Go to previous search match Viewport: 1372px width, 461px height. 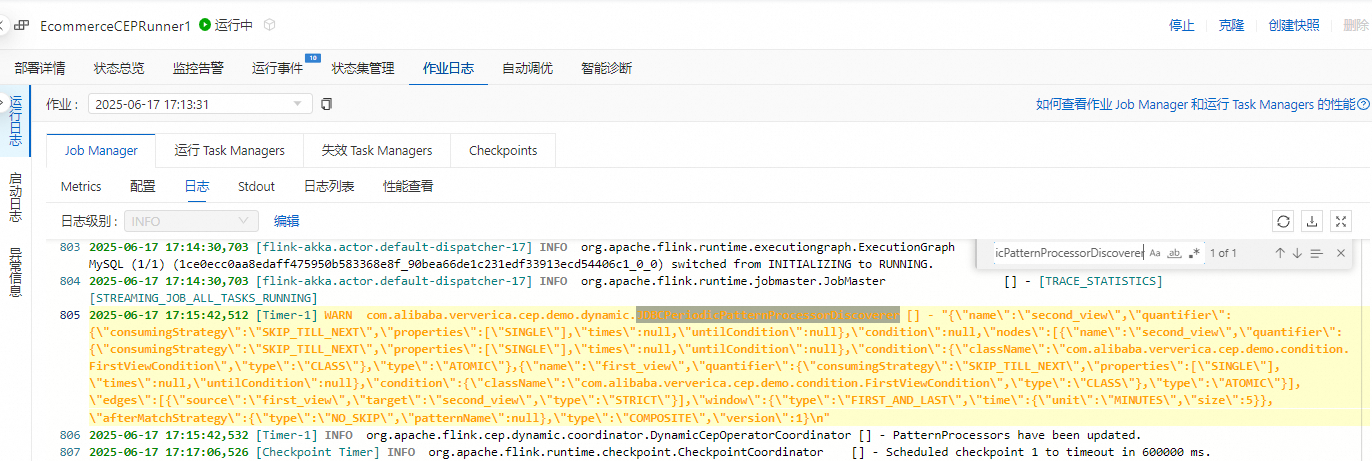1279,253
